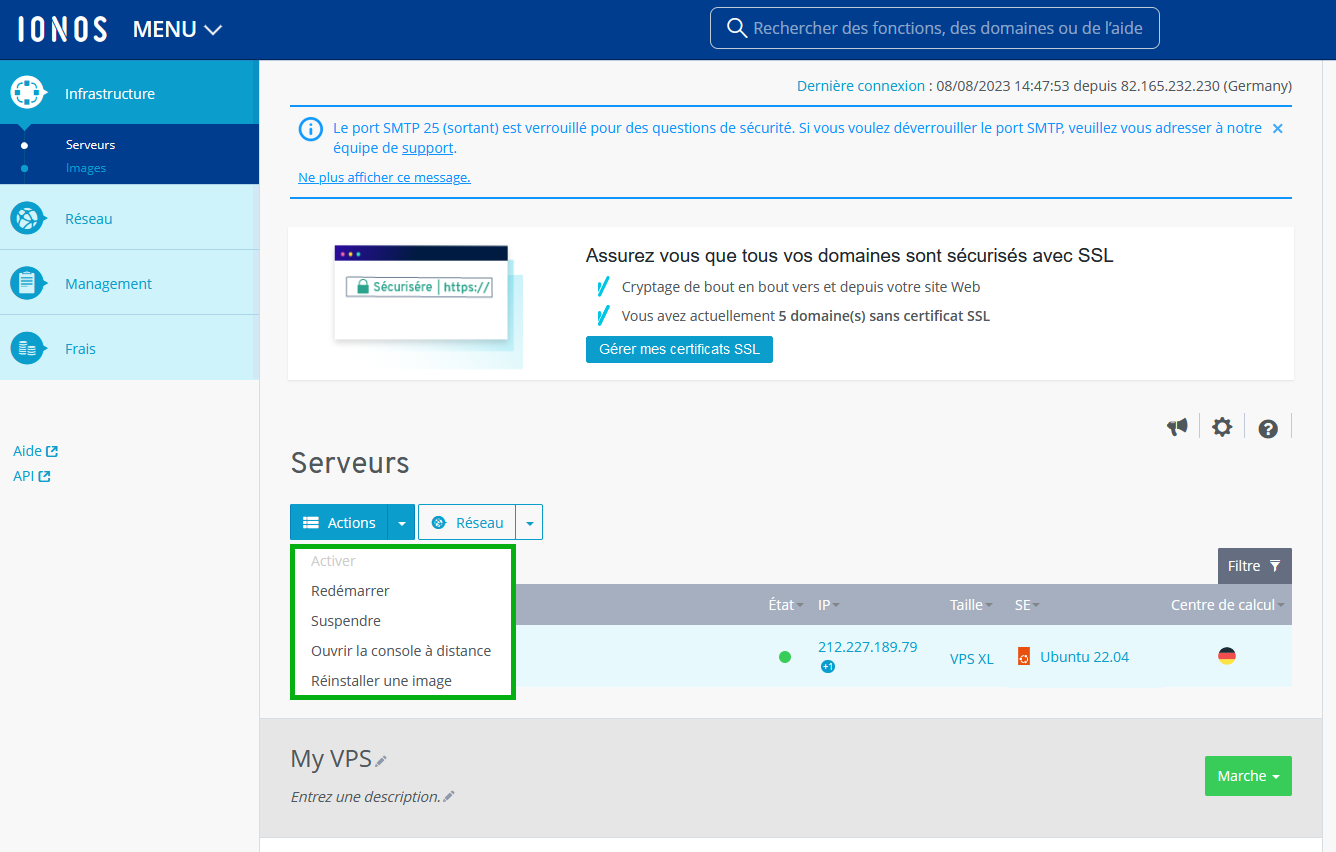Click the megaphone announcements icon
1336x852 pixels.
pyautogui.click(x=1177, y=427)
